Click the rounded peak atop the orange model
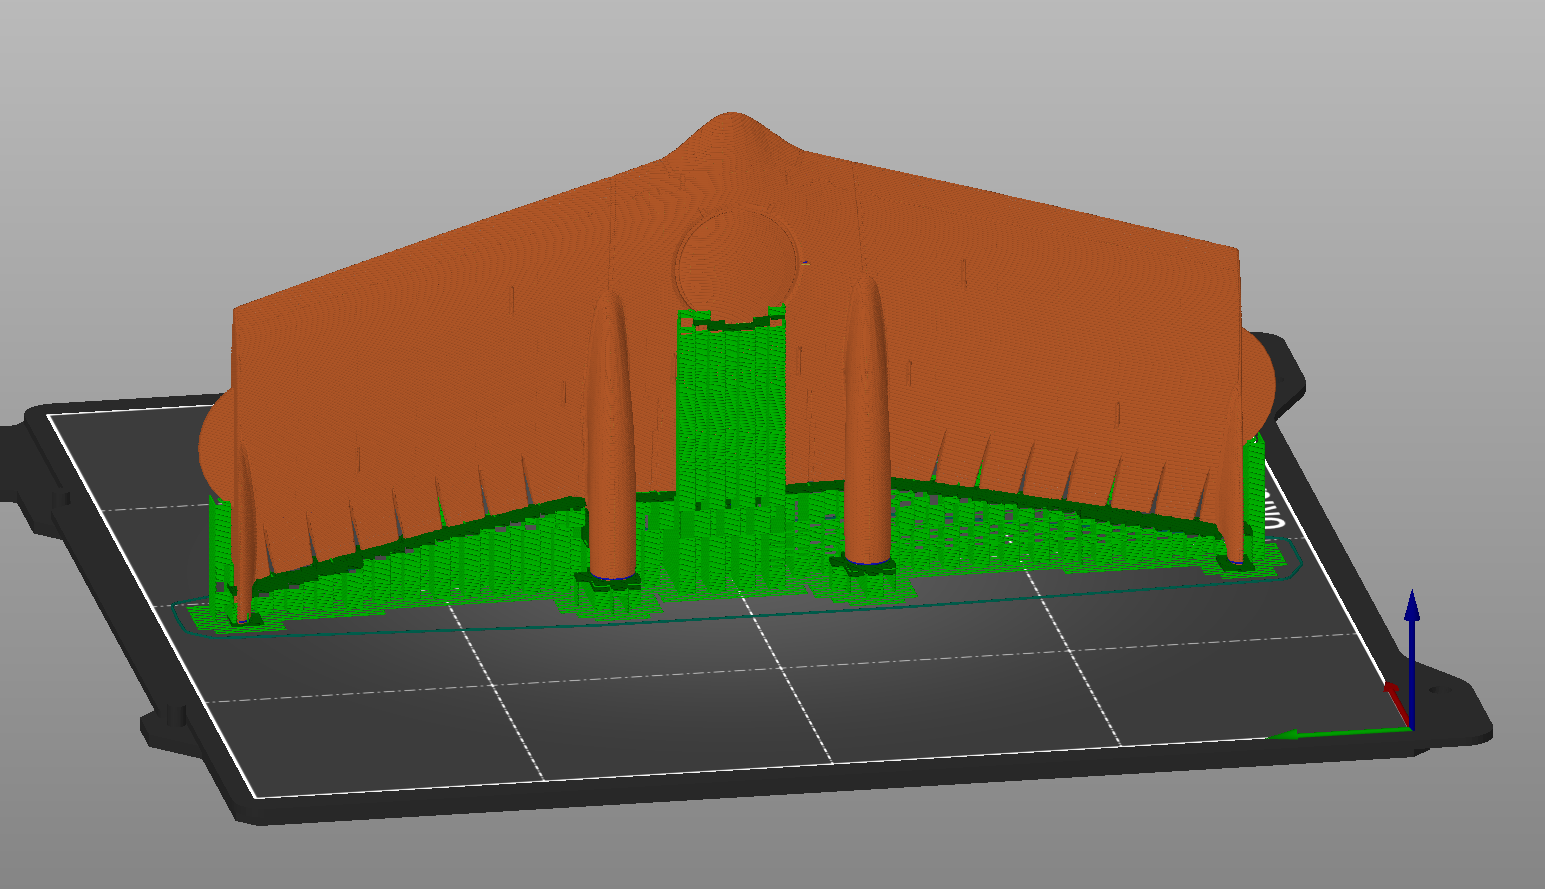This screenshot has height=889, width=1545. pos(732,134)
